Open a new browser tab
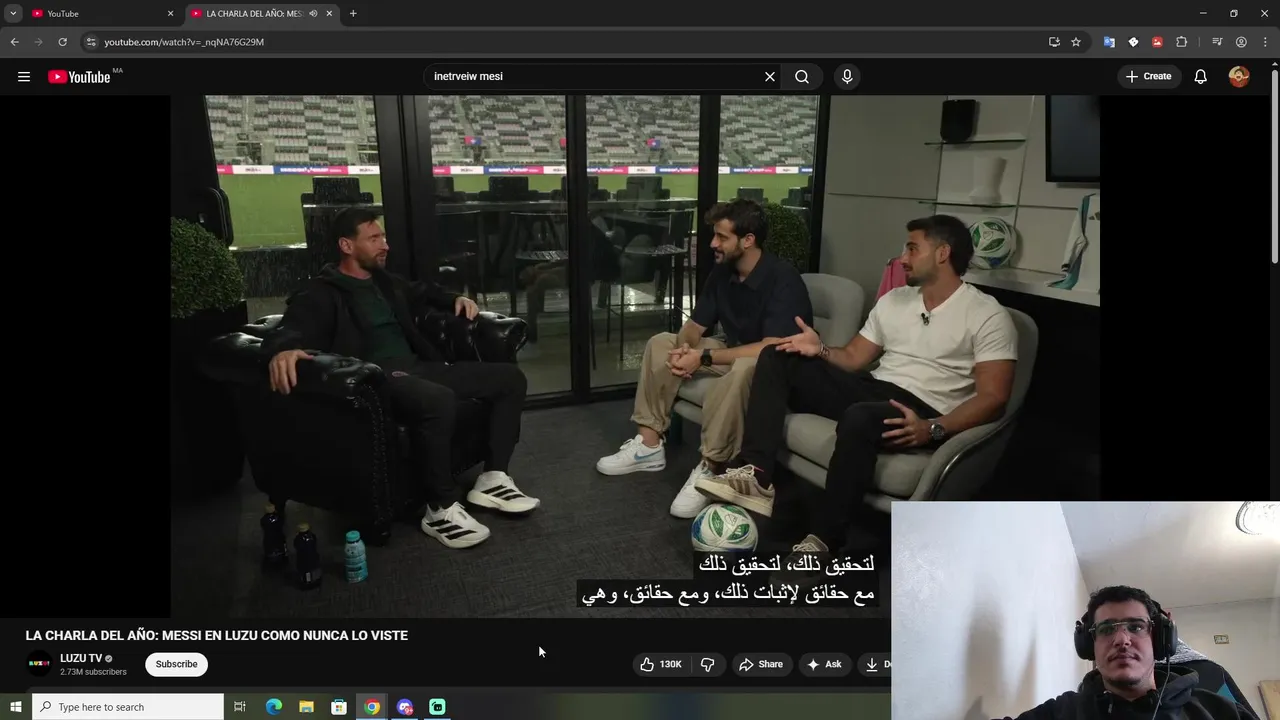Viewport: 1280px width, 720px height. pyautogui.click(x=353, y=14)
